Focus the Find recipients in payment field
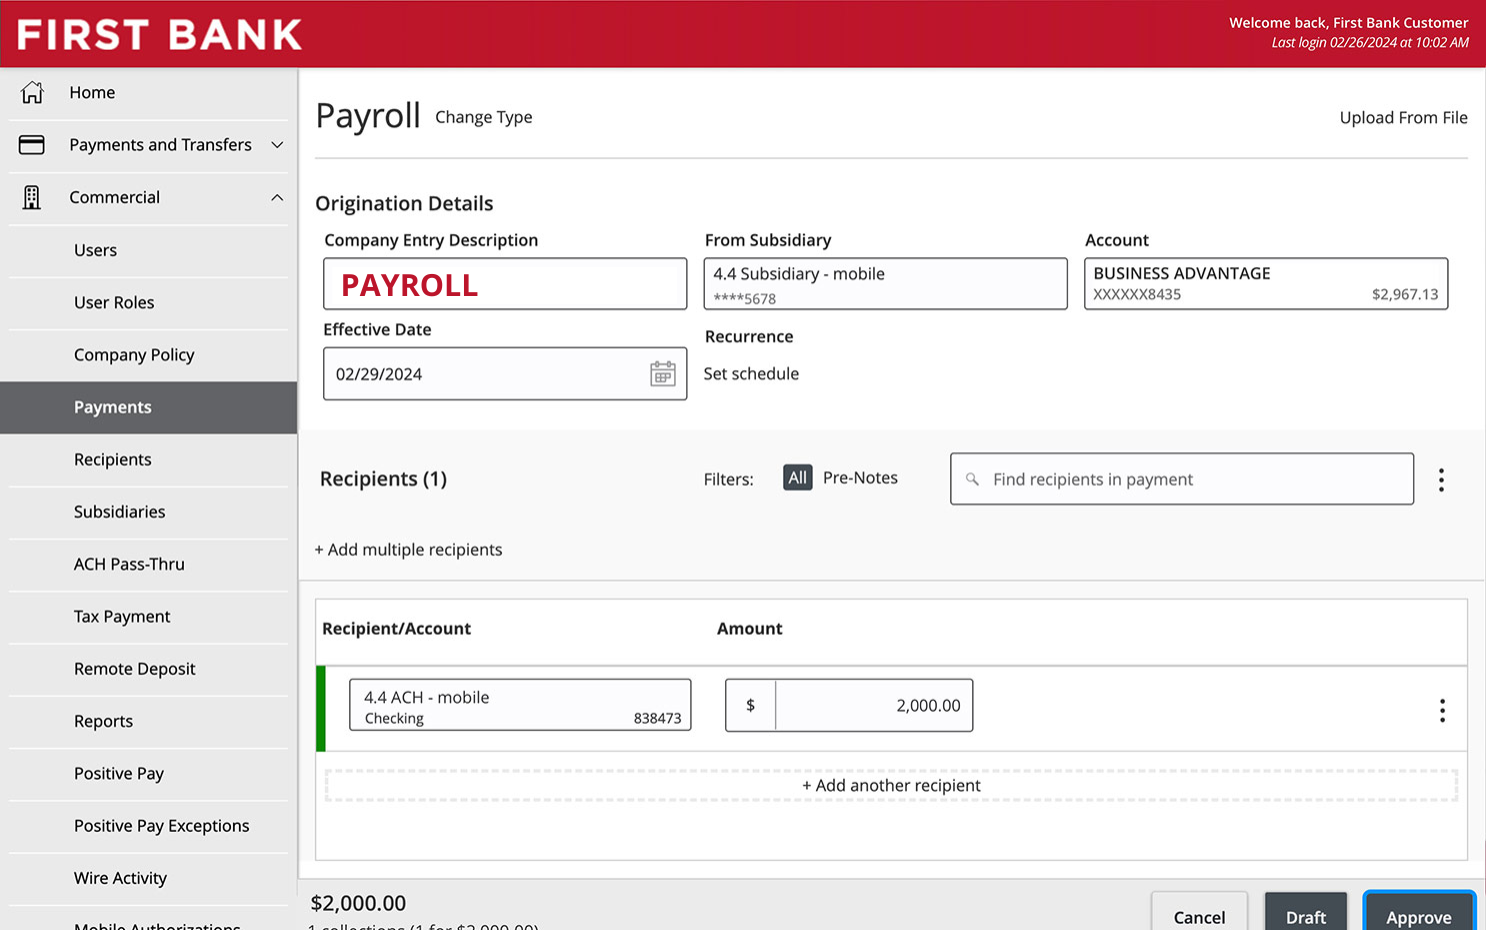 tap(1181, 479)
